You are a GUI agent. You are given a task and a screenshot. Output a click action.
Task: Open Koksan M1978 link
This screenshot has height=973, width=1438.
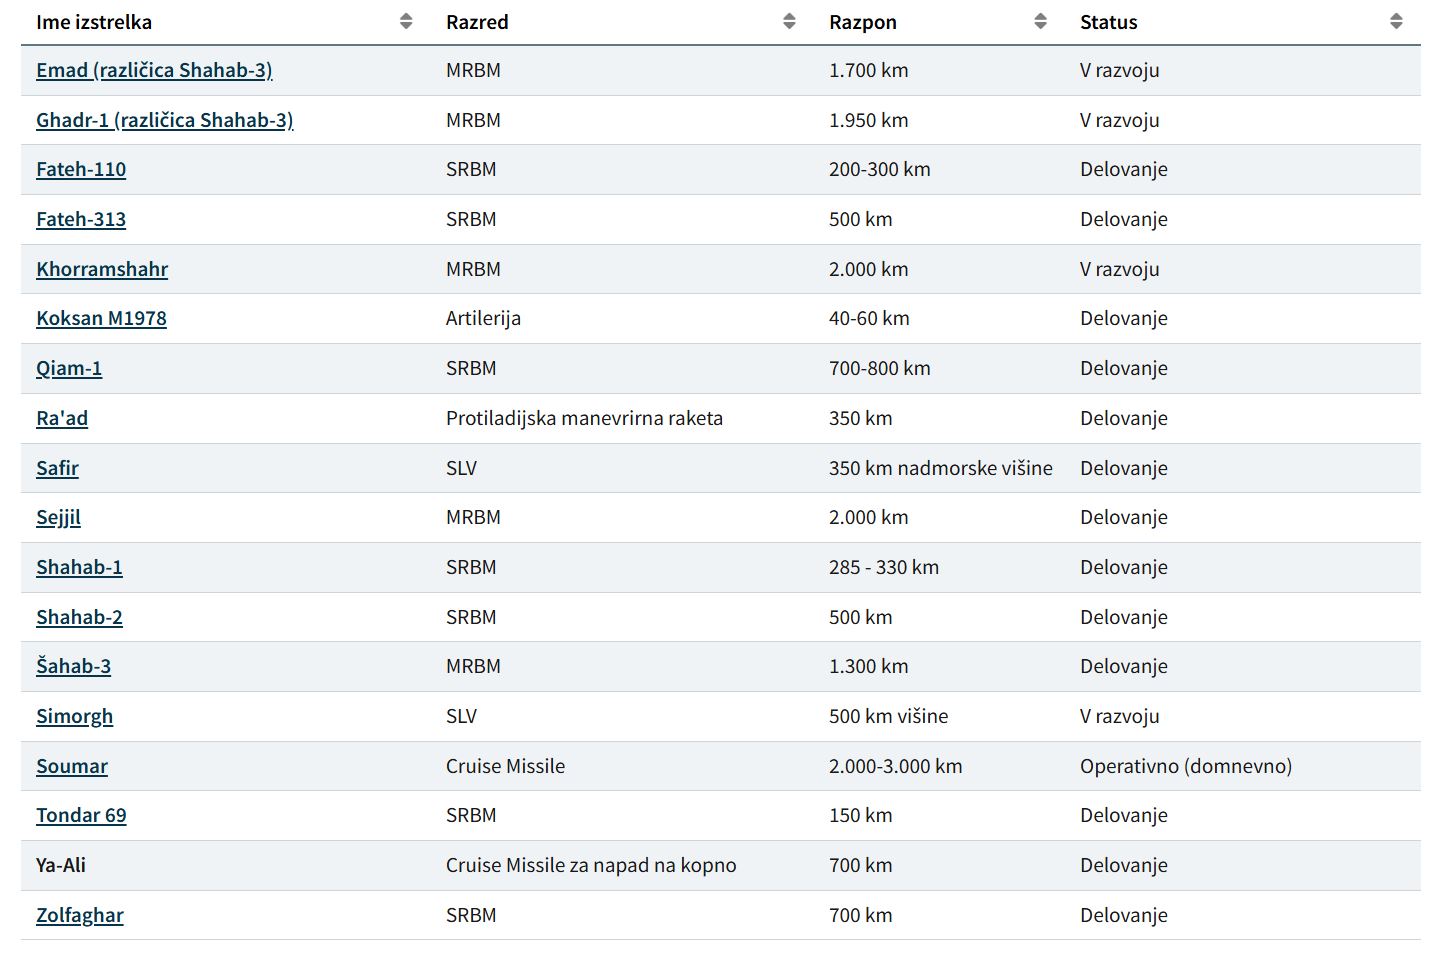coord(101,318)
